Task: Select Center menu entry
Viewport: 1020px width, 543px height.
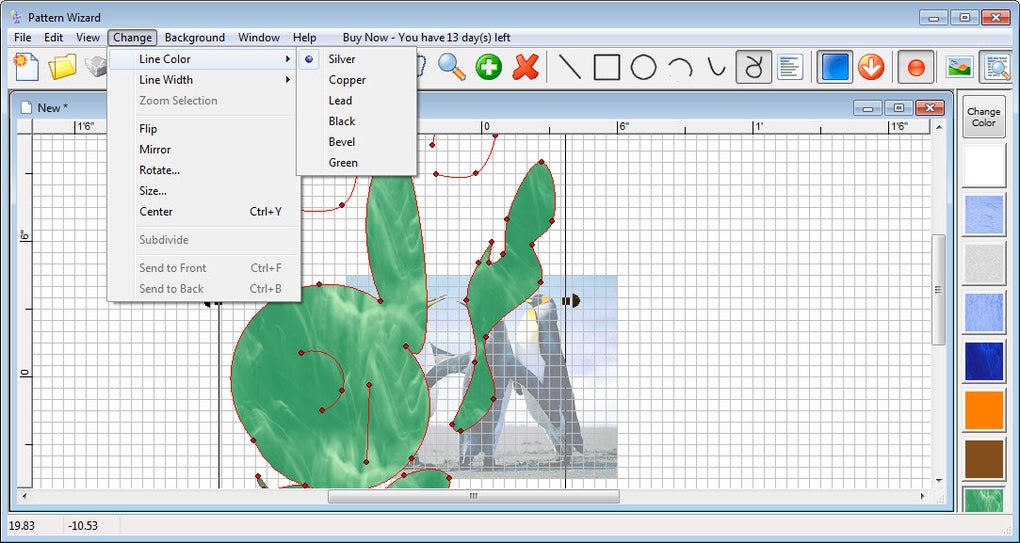Action: (x=203, y=212)
